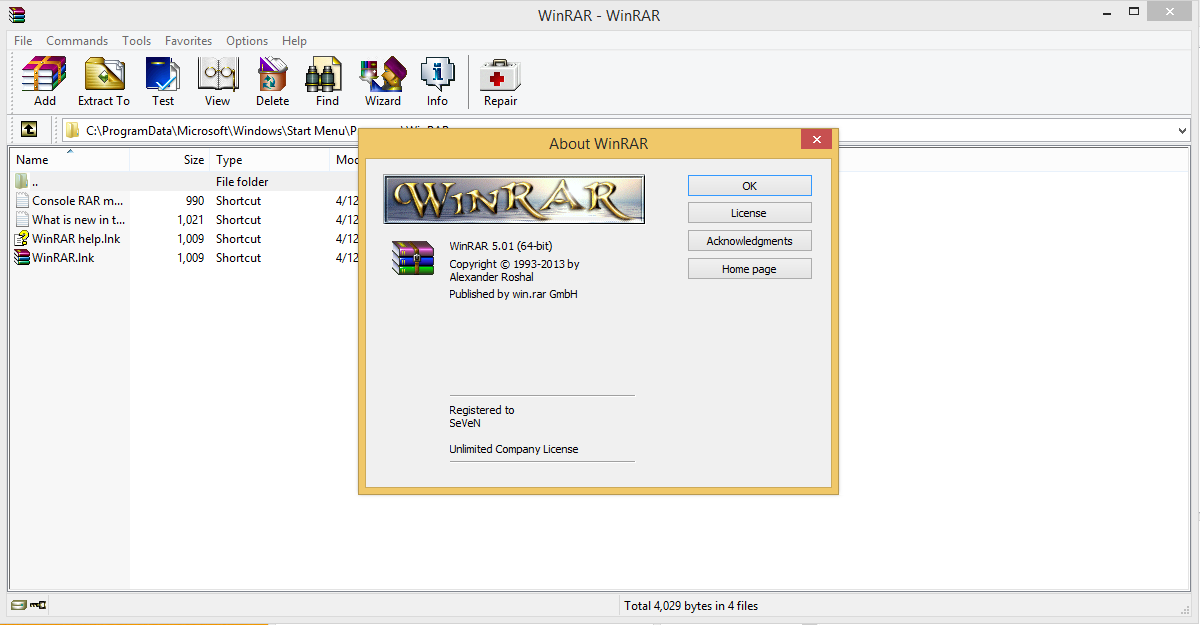
Task: Click the parent folder '..' icon
Action: pyautogui.click(x=22, y=182)
